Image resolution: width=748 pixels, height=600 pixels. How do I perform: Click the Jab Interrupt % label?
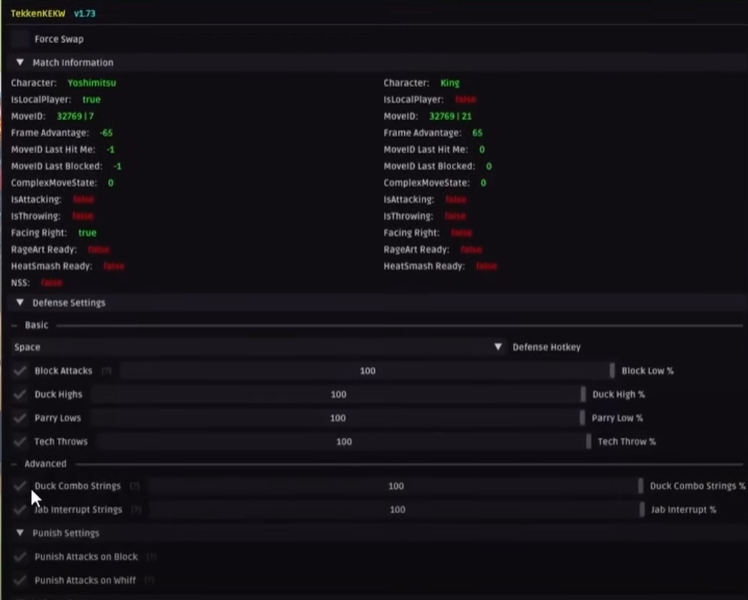tap(684, 509)
